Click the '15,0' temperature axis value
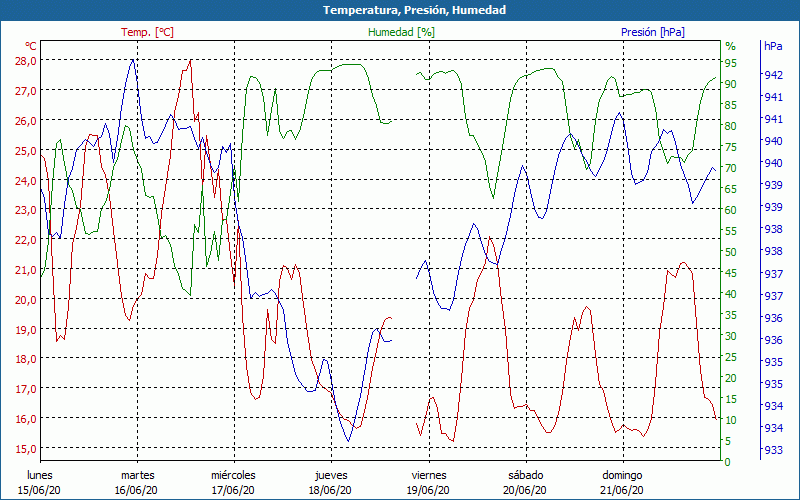The height and width of the screenshot is (500, 800). [x=26, y=449]
